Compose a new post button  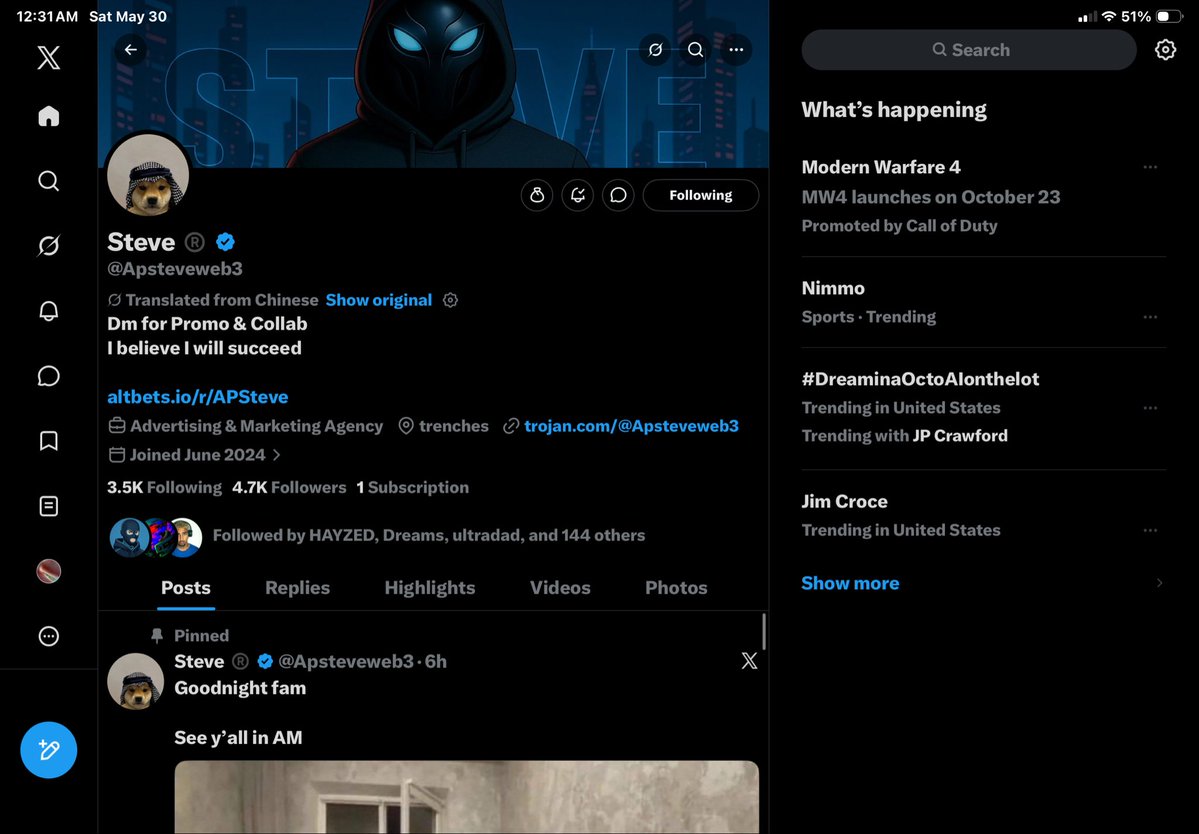pyautogui.click(x=48, y=750)
